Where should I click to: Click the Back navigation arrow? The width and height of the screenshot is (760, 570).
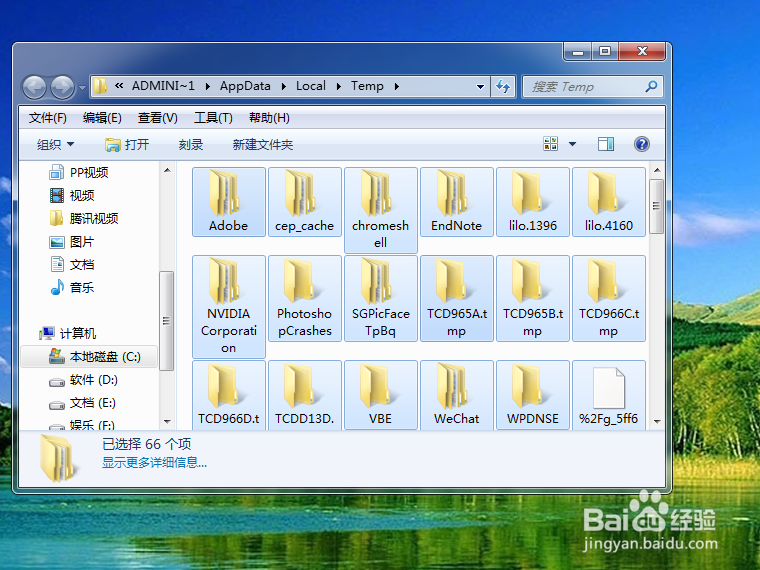(34, 88)
